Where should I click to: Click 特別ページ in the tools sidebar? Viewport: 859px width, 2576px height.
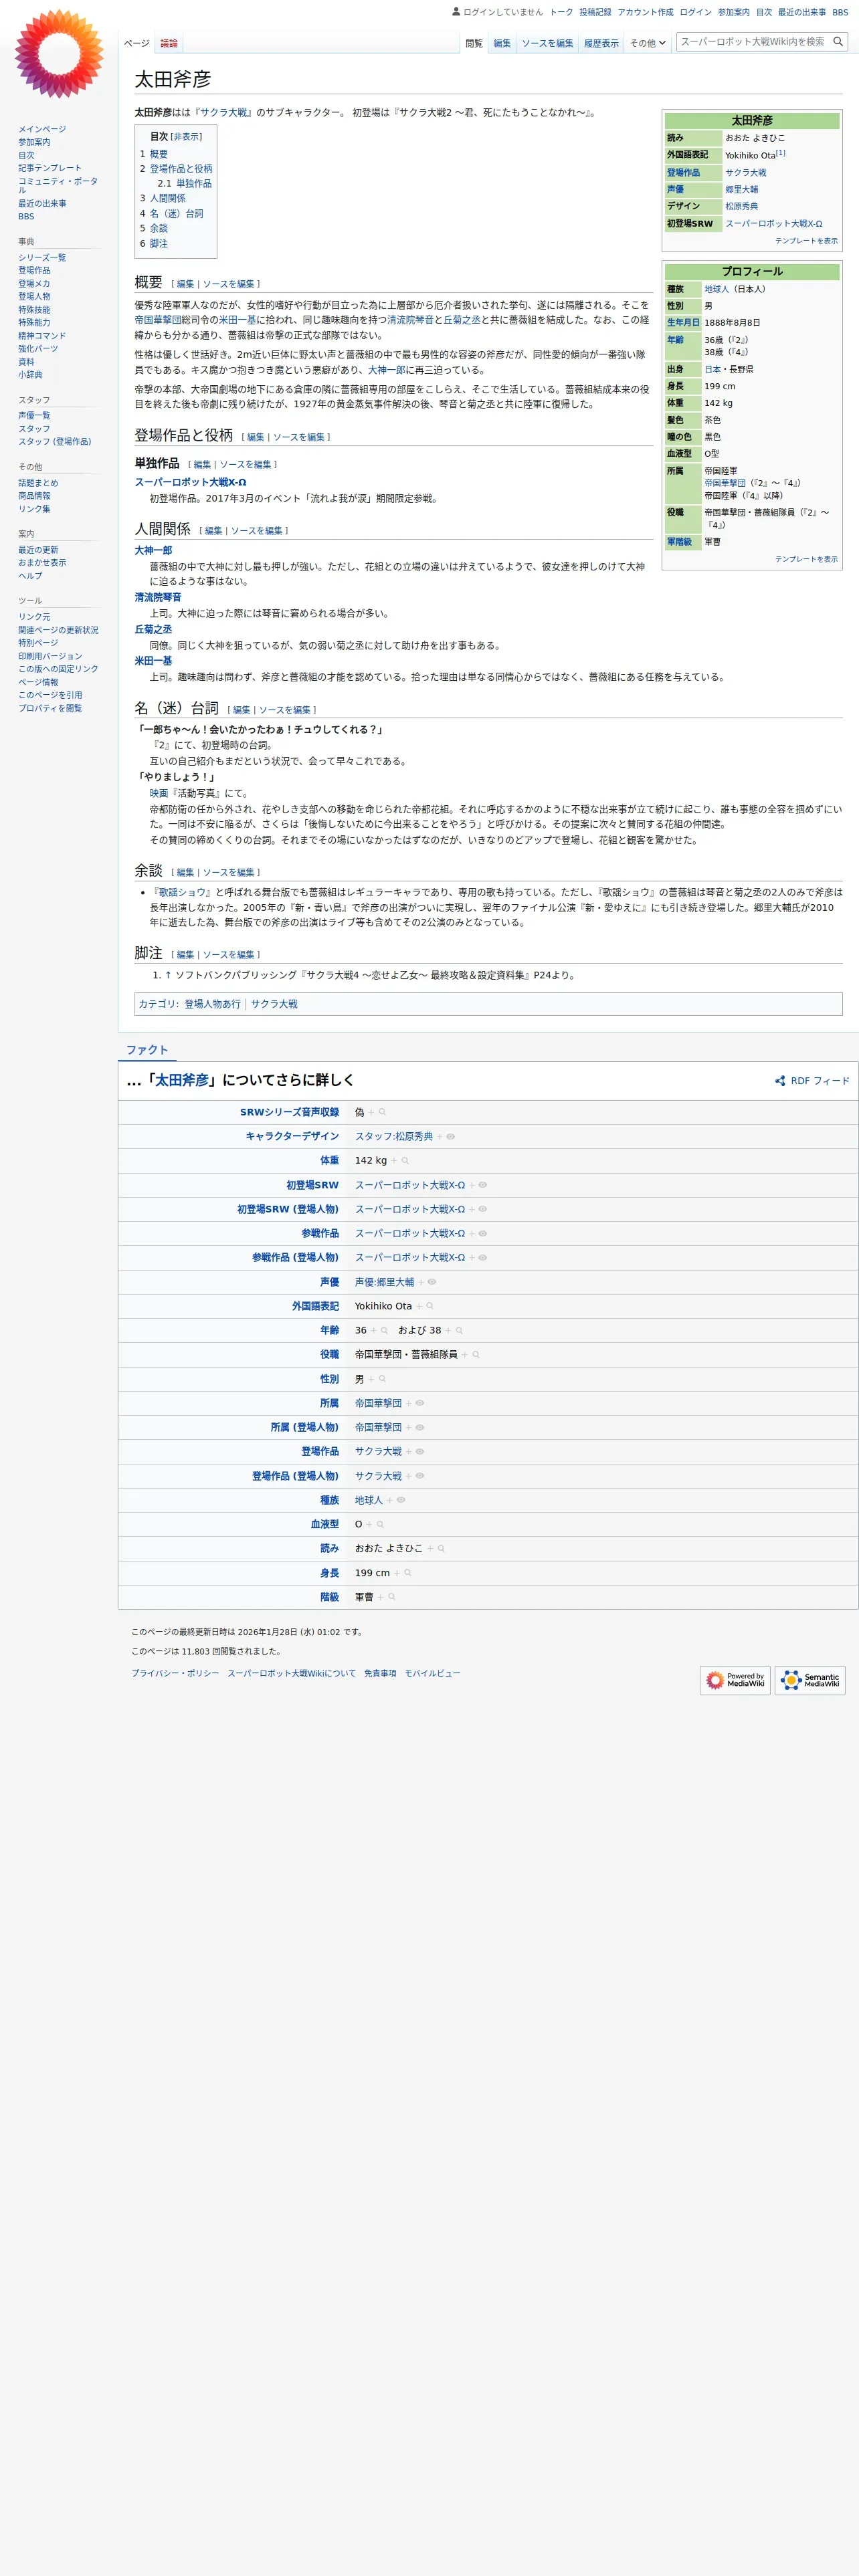click(38, 643)
